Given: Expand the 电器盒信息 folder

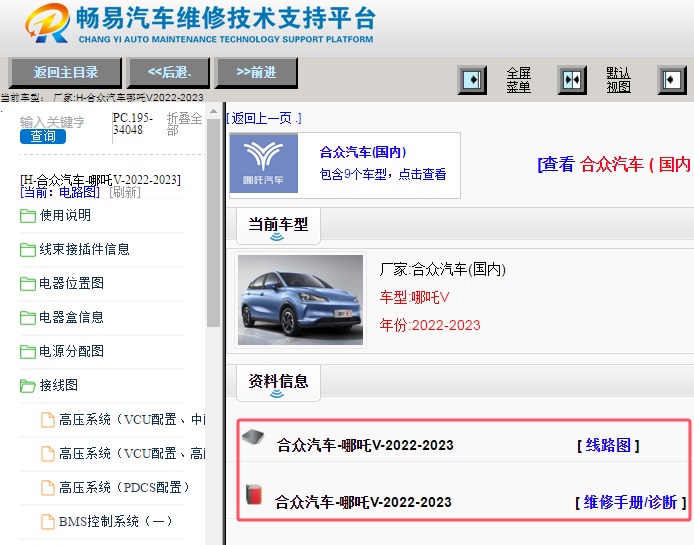Looking at the screenshot, I should click(71, 317).
